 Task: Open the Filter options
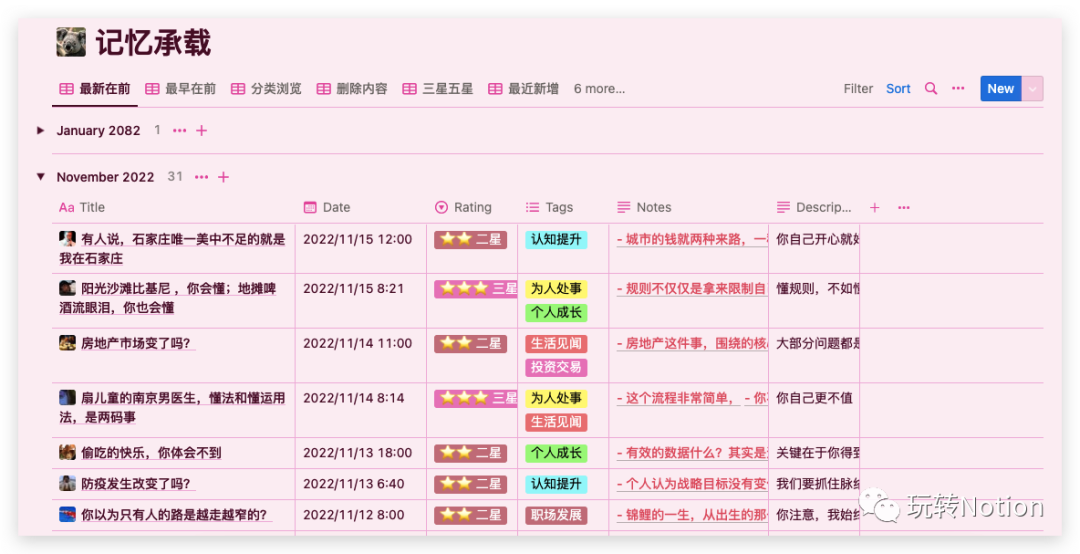tap(858, 89)
